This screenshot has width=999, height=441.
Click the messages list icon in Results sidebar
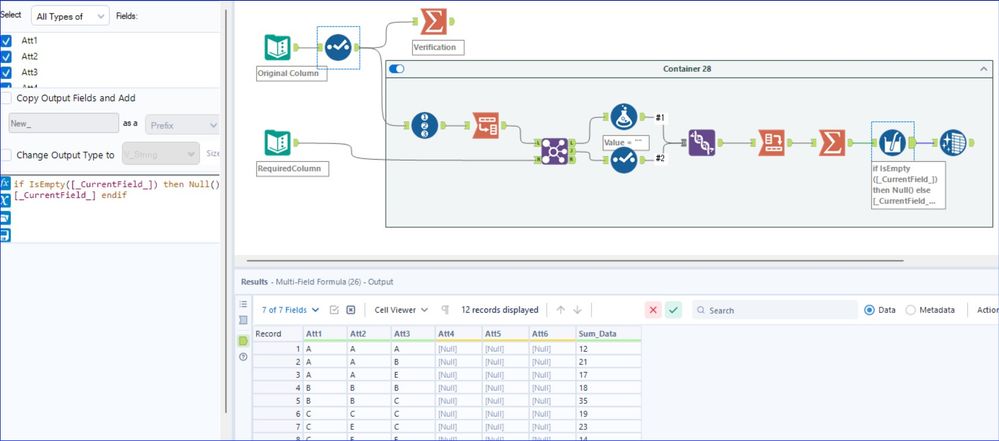pyautogui.click(x=243, y=304)
